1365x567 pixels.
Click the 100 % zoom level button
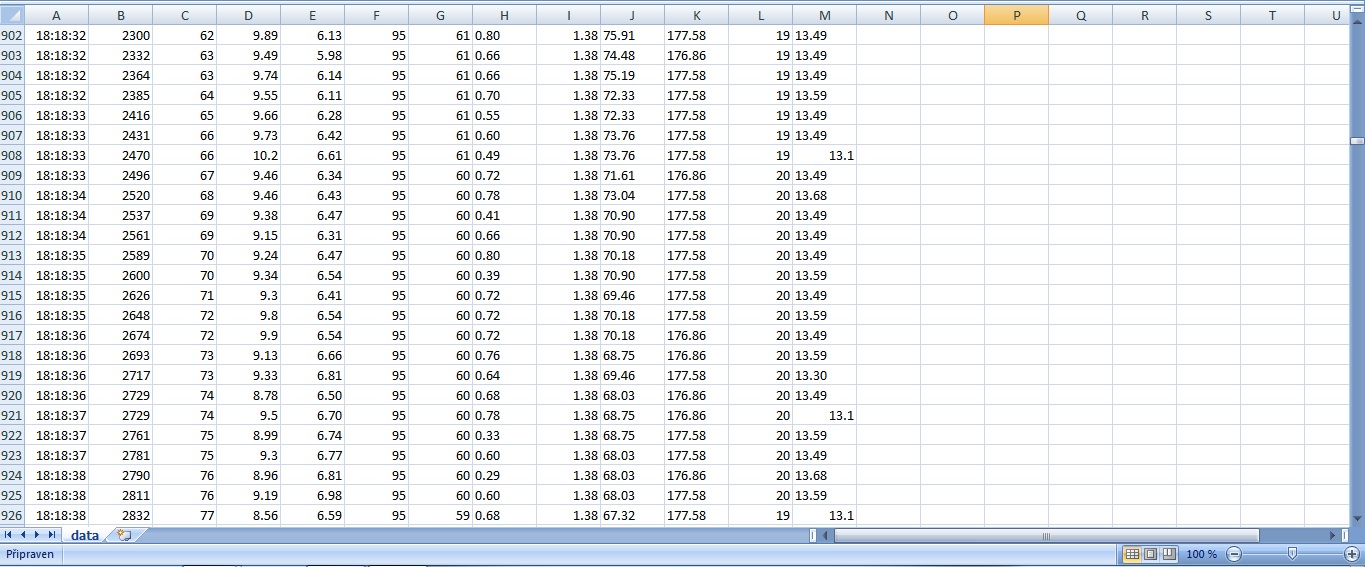pyautogui.click(x=1201, y=554)
